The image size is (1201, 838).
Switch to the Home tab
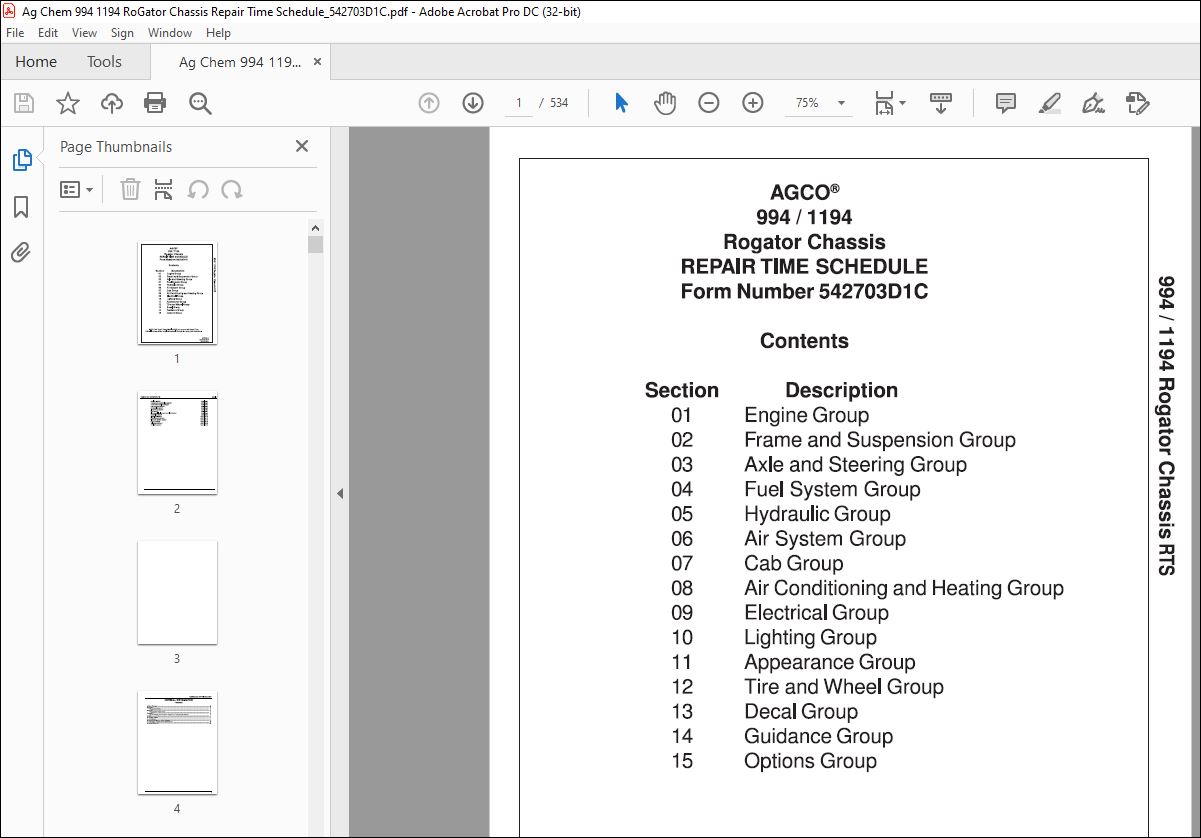tap(36, 62)
